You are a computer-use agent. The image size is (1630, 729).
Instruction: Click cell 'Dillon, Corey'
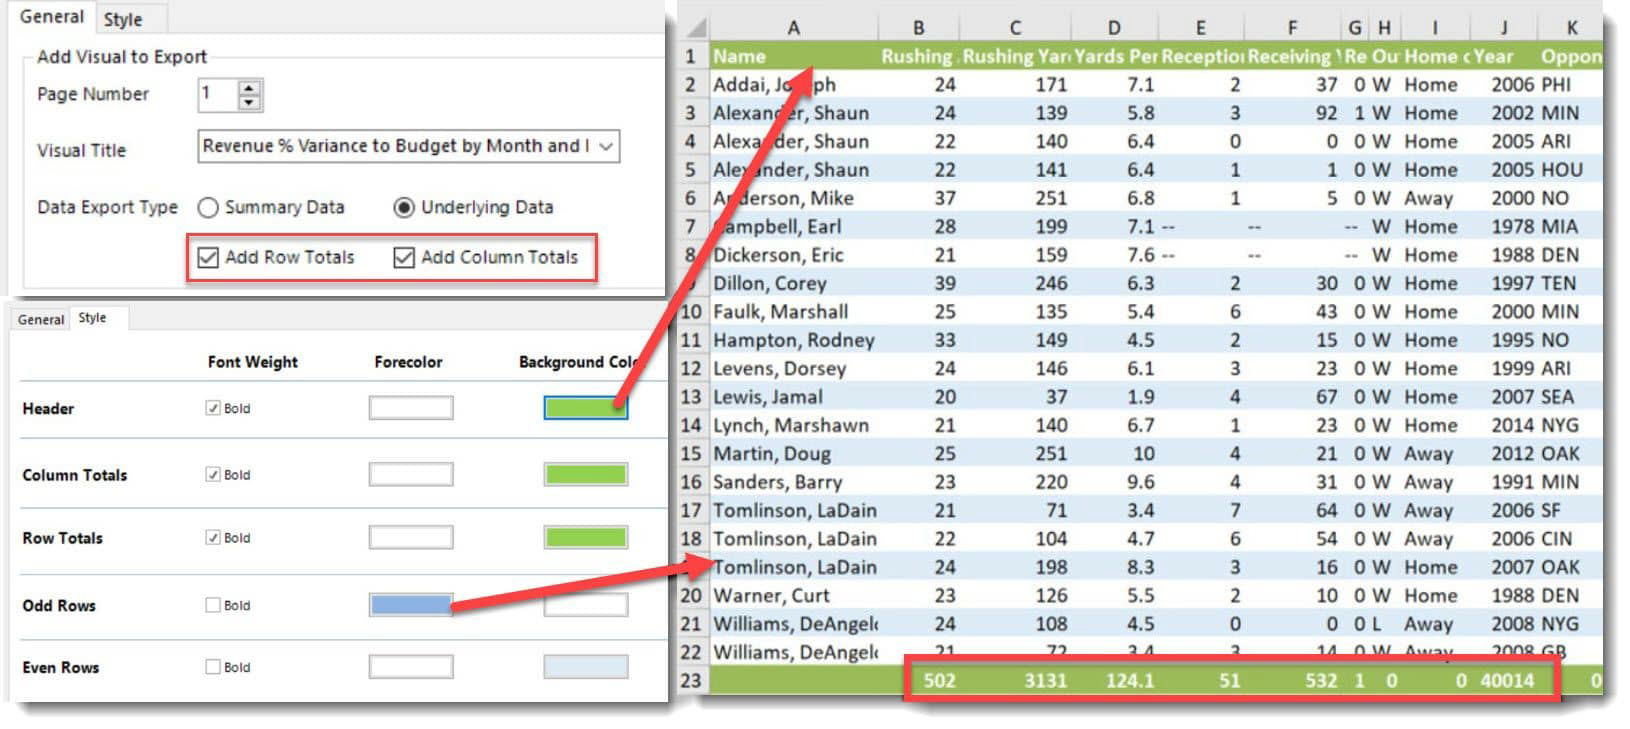point(794,283)
